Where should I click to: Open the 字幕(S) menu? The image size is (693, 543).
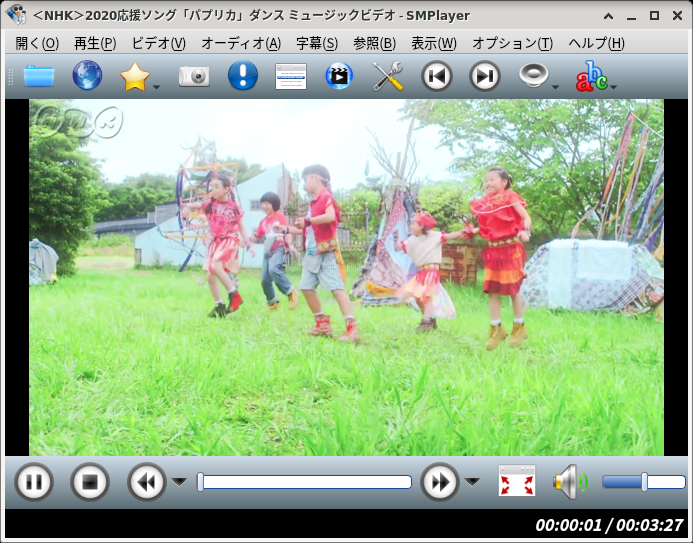tap(317, 43)
